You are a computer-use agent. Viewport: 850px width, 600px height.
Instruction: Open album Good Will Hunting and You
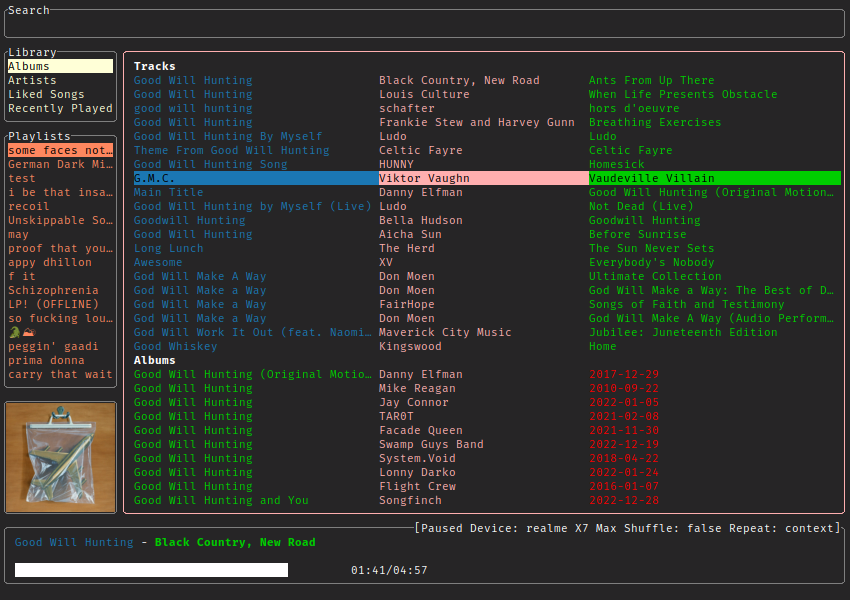(221, 500)
